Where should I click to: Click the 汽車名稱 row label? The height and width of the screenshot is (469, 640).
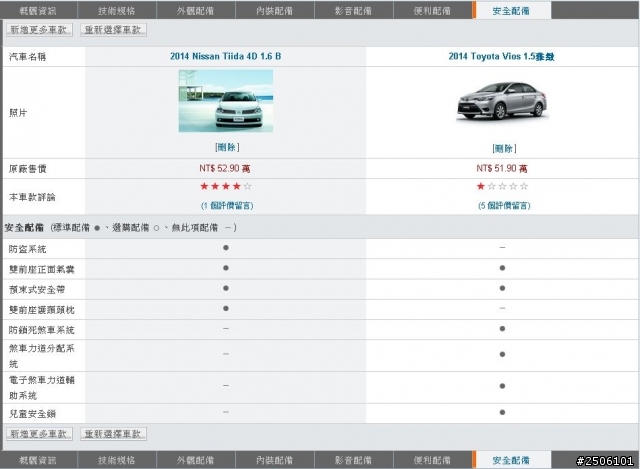[28, 57]
